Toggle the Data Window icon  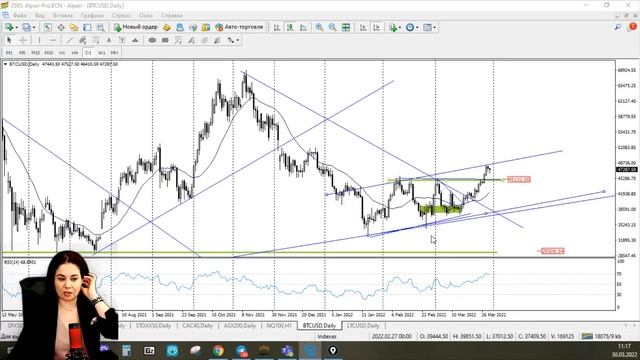pyautogui.click(x=61, y=27)
